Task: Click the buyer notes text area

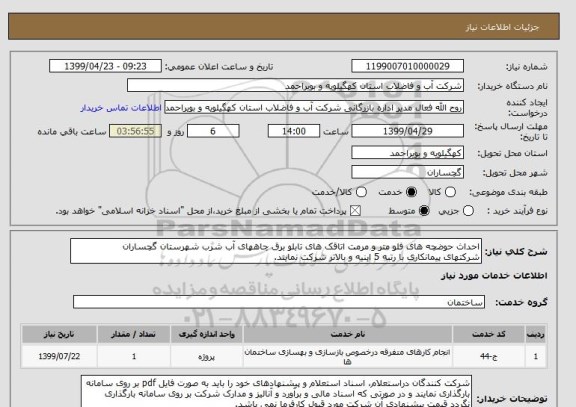Action: point(276,391)
